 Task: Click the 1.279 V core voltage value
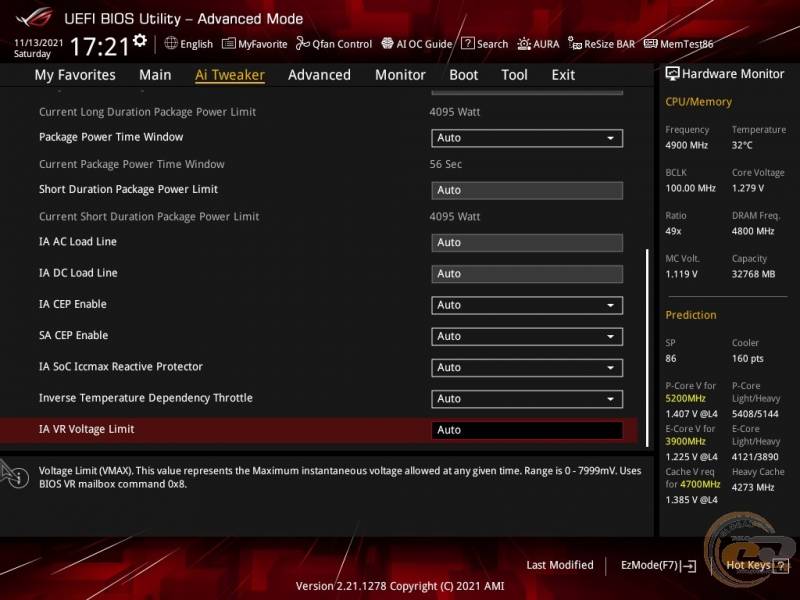click(748, 188)
